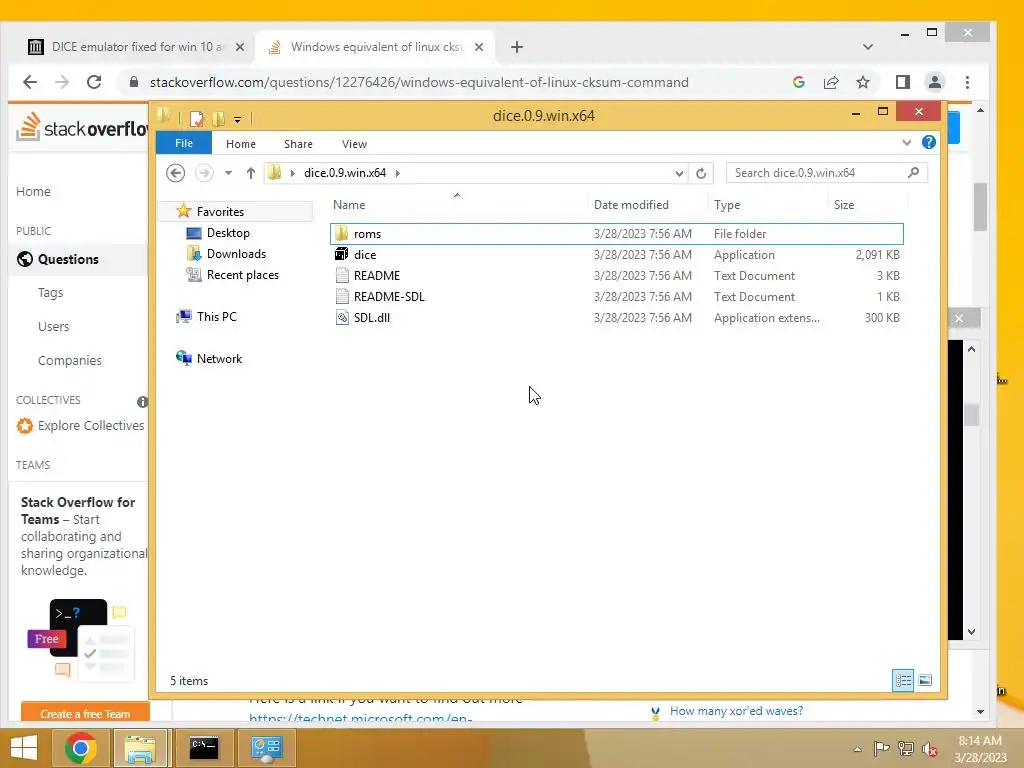Switch to Details view button

click(x=903, y=680)
